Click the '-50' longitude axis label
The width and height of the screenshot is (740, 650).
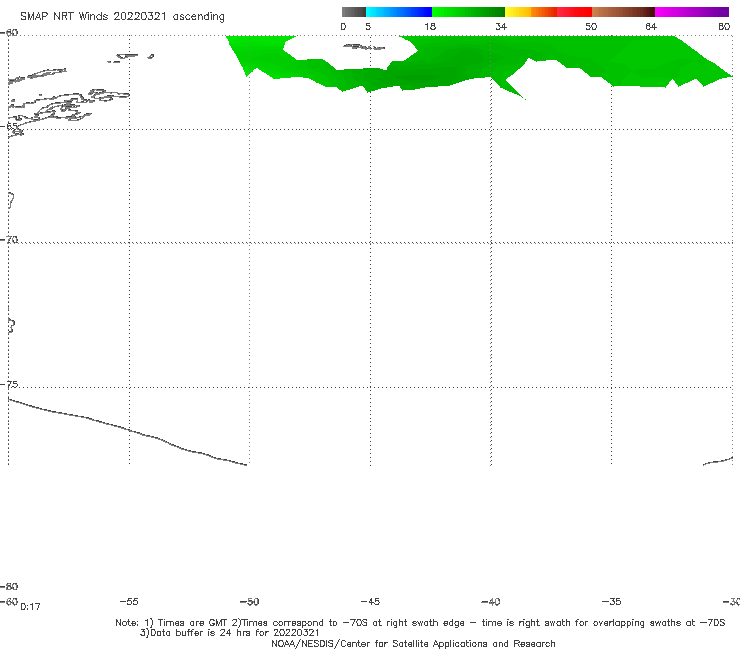[x=249, y=601]
